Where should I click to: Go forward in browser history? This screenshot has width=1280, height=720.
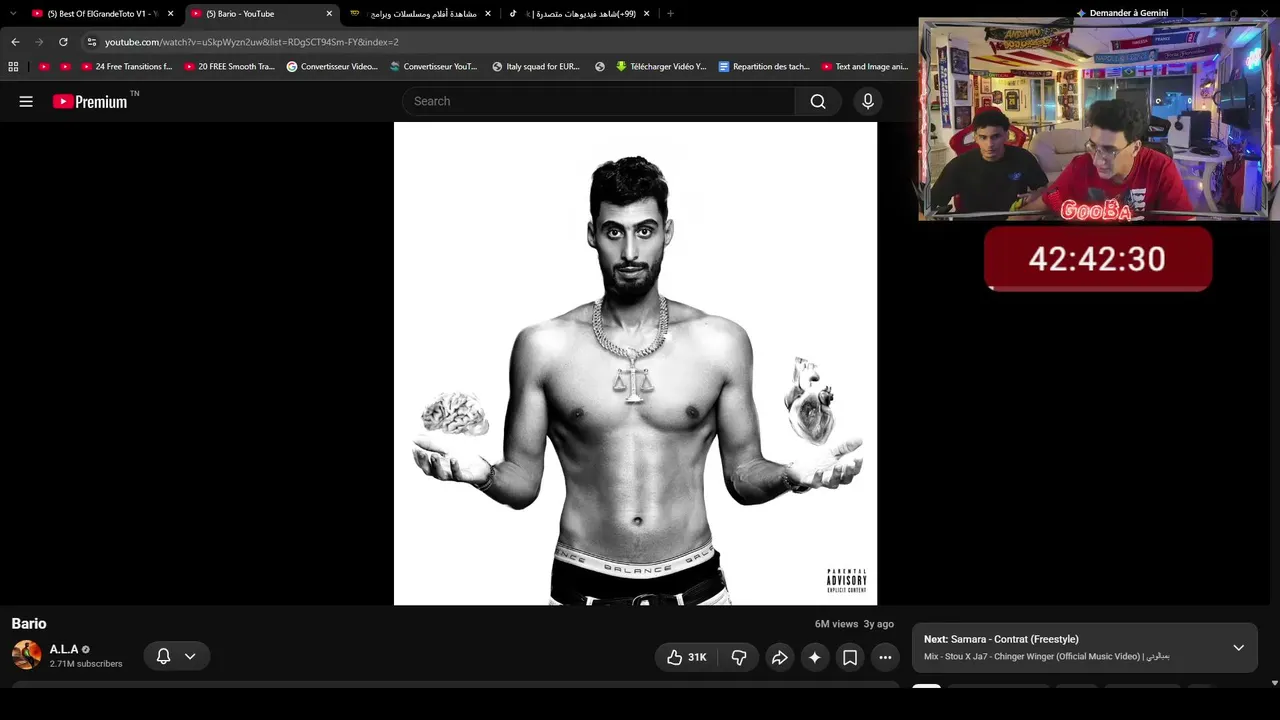[x=39, y=42]
